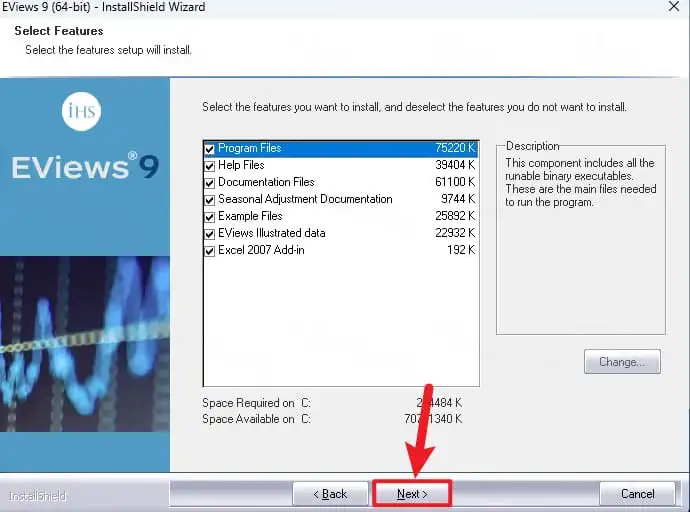This screenshot has height=512, width=690.
Task: Click the IHS logo circle
Action: coord(81,111)
